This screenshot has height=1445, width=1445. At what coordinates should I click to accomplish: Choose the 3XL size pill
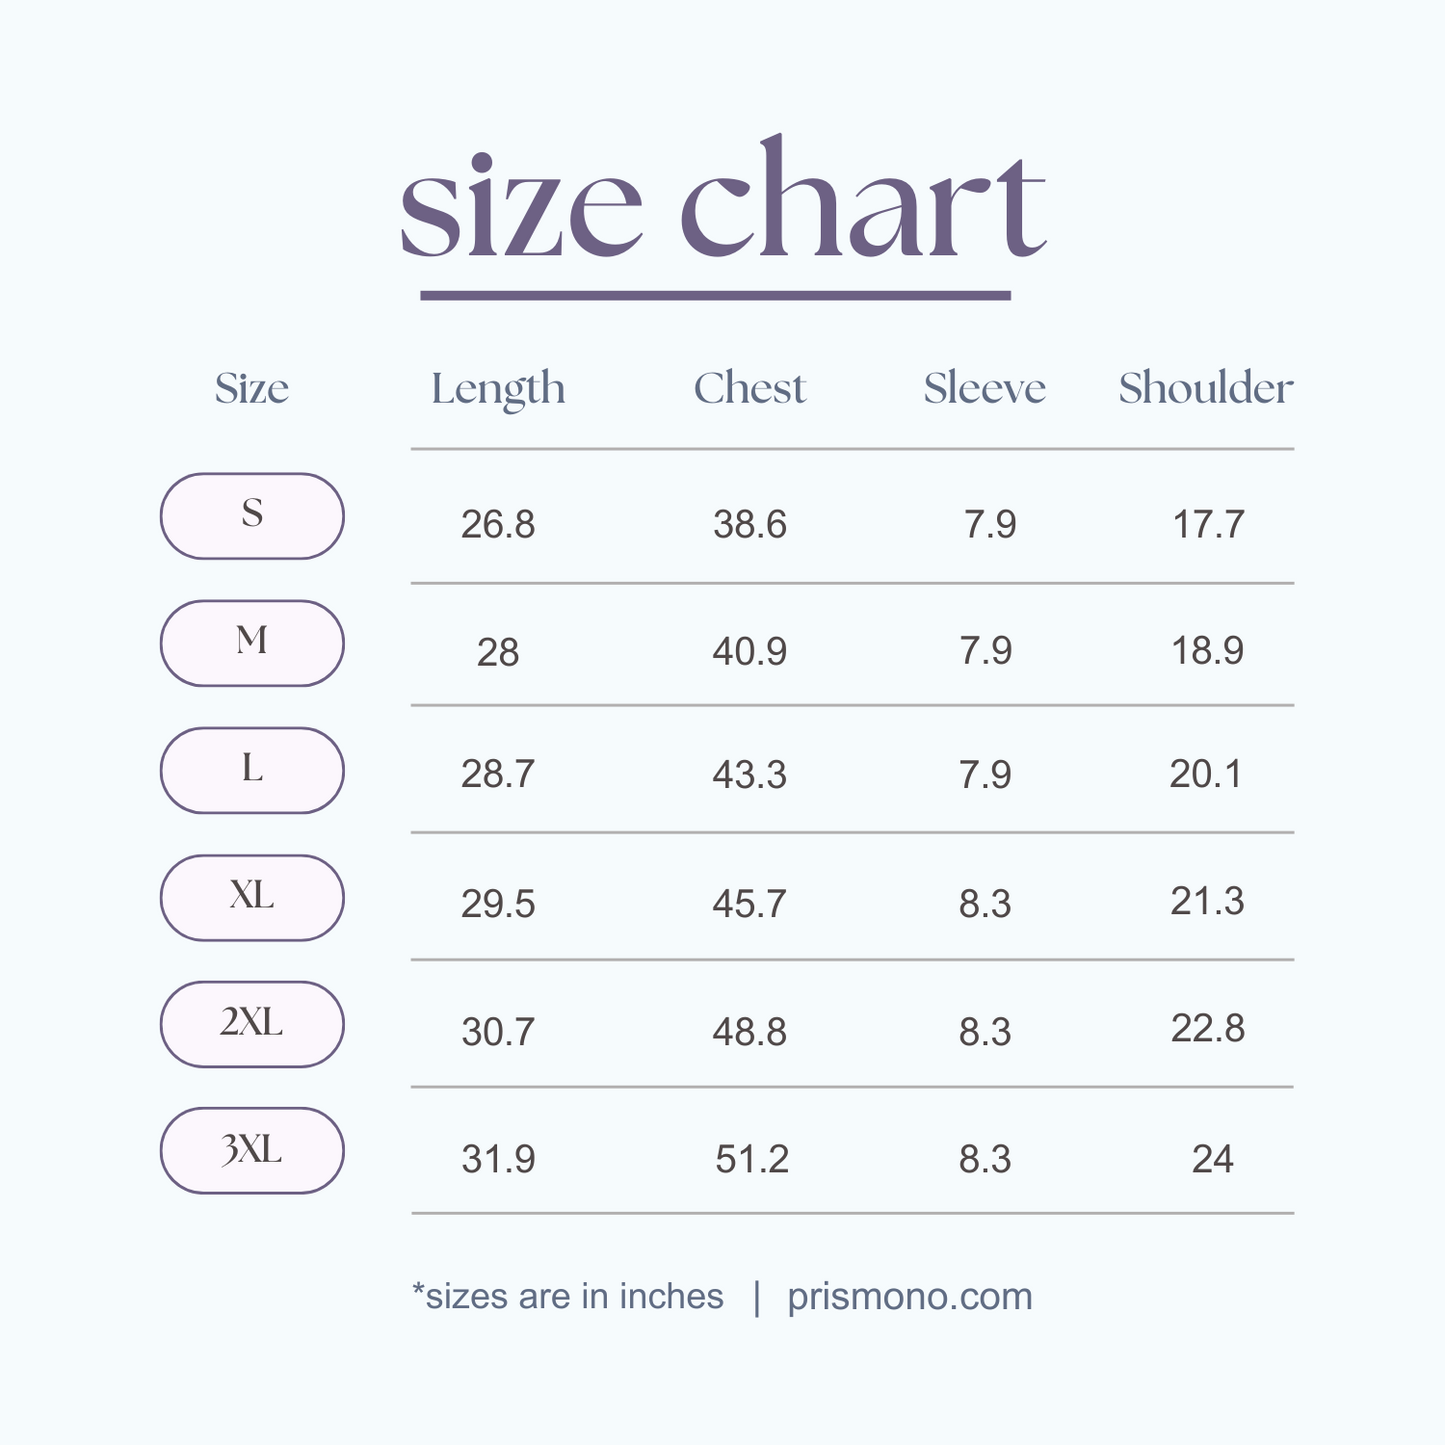tap(252, 1150)
